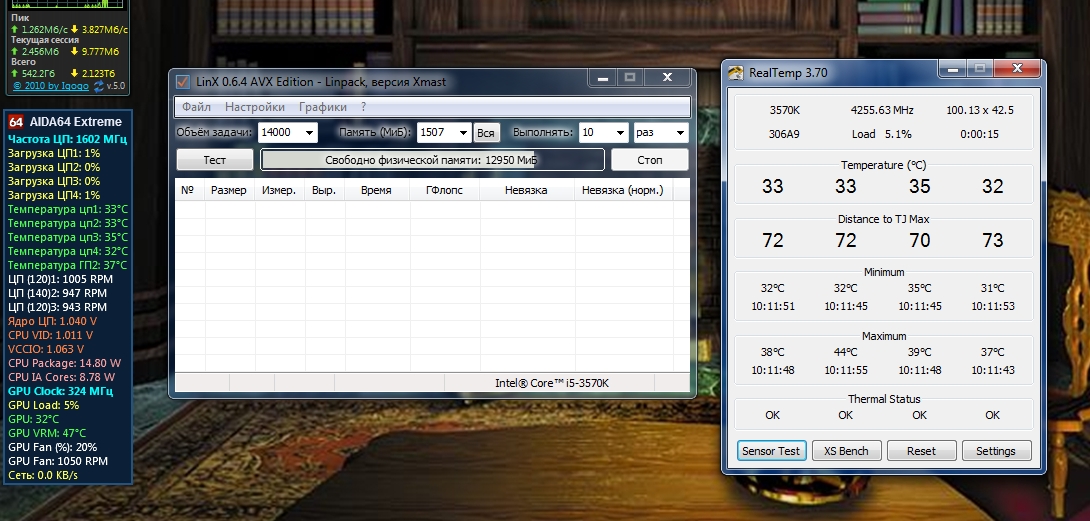Click the Температура ГП2: 37°C line

pos(68,265)
